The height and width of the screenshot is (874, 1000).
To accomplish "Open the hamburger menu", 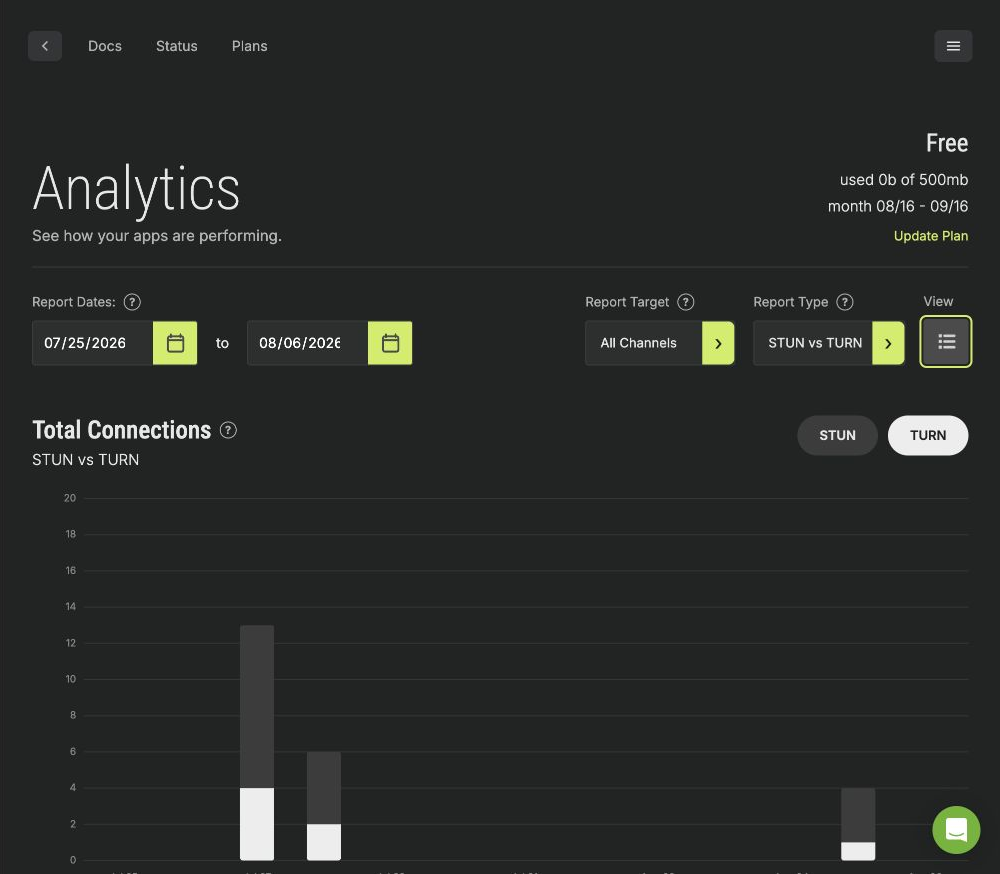I will click(953, 46).
